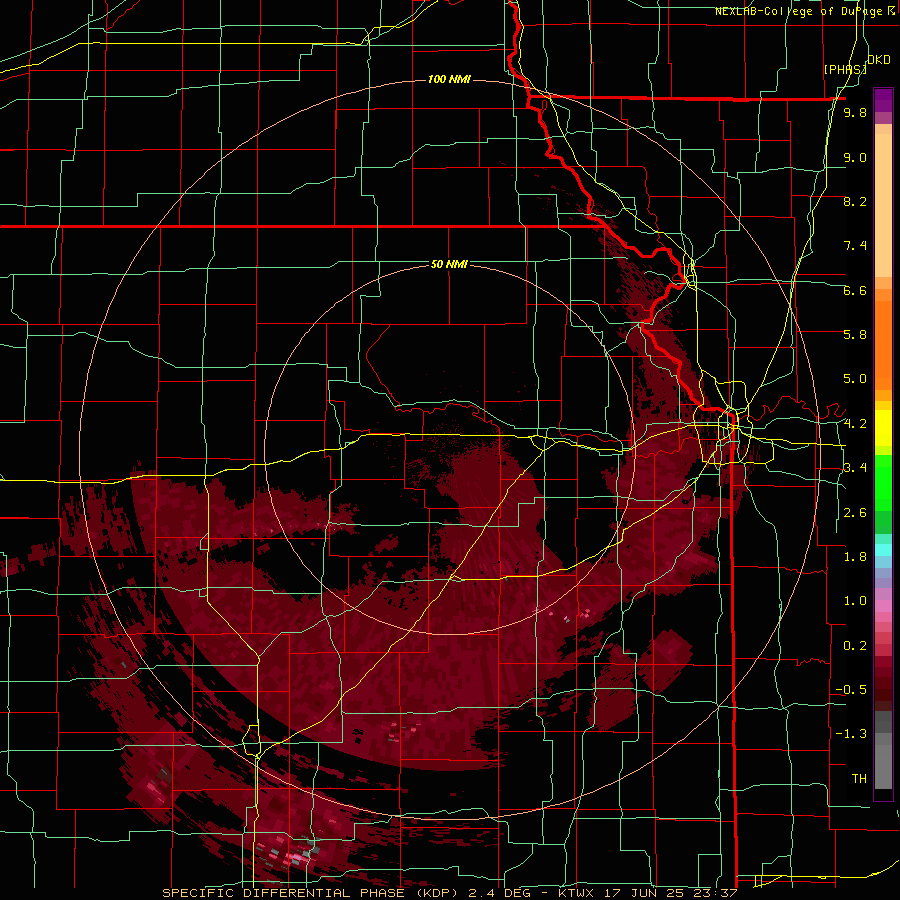The width and height of the screenshot is (900, 900).
Task: Click the 1.0 value on the scale
Action: tap(855, 601)
